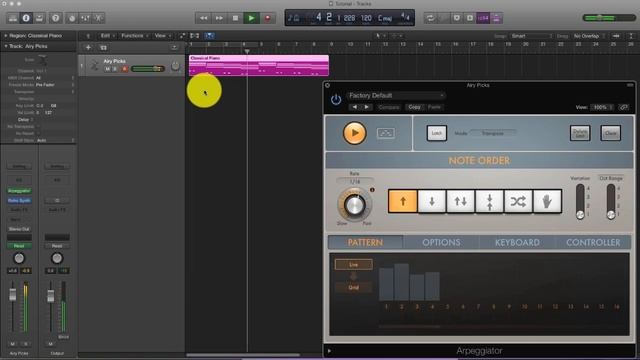The height and width of the screenshot is (360, 640).
Task: Open the Editors scissors button
Action: 99,18
